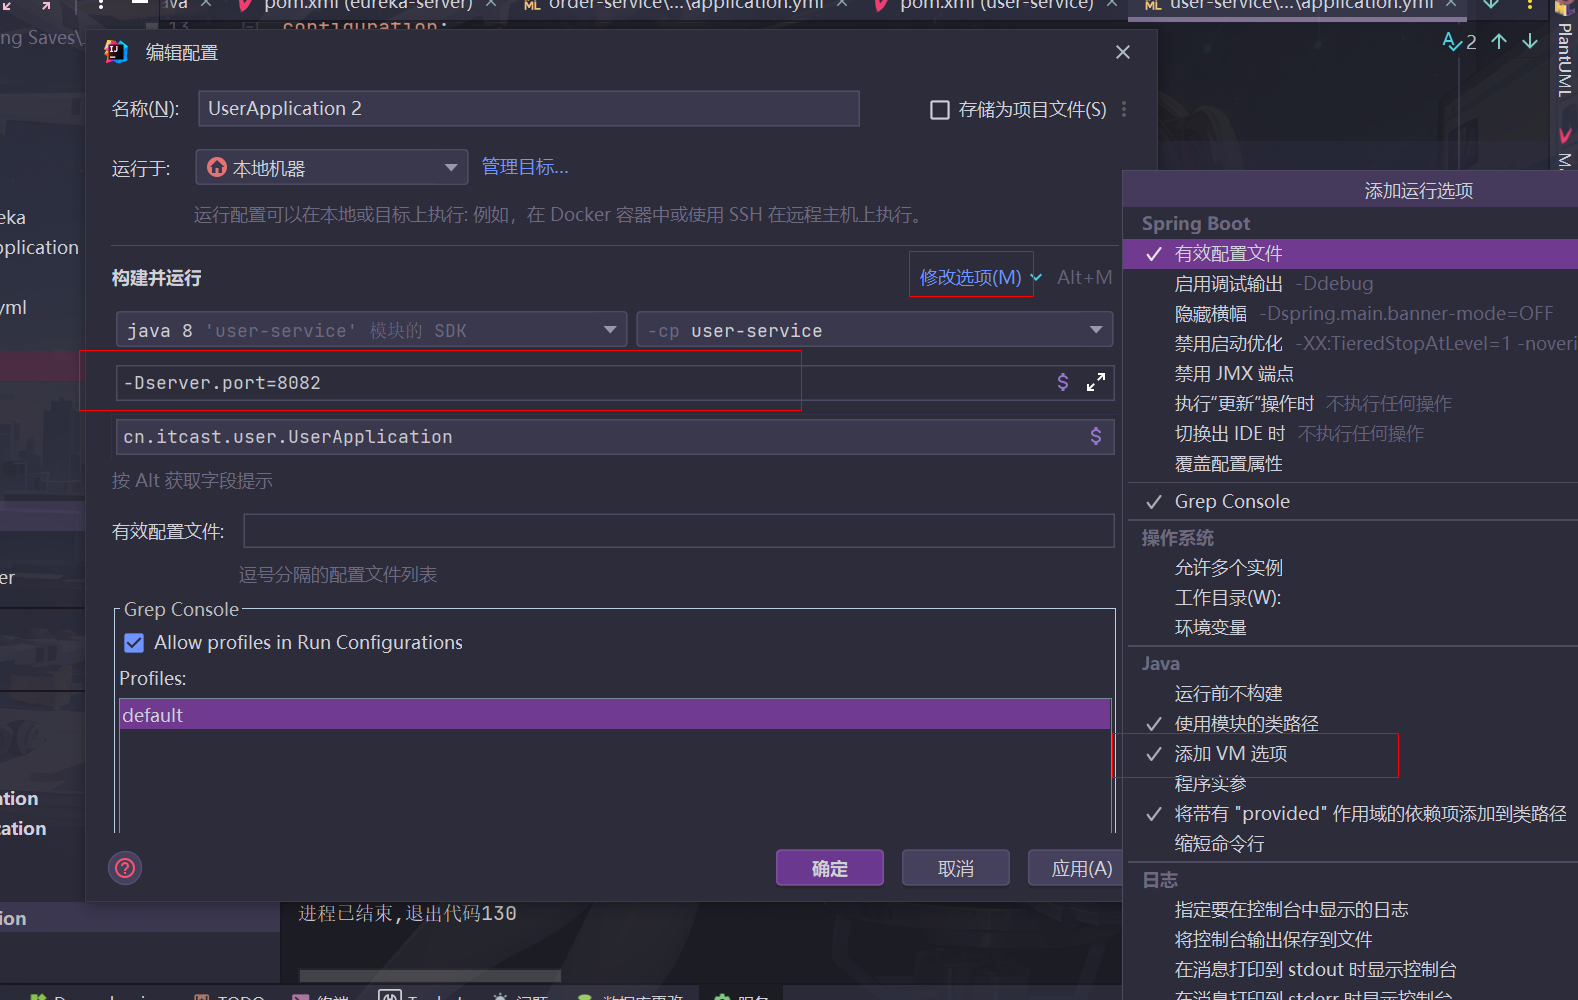Viewport: 1578px width, 1000px height.
Task: Open the inspections widget showing 2 typos
Action: point(1460,41)
